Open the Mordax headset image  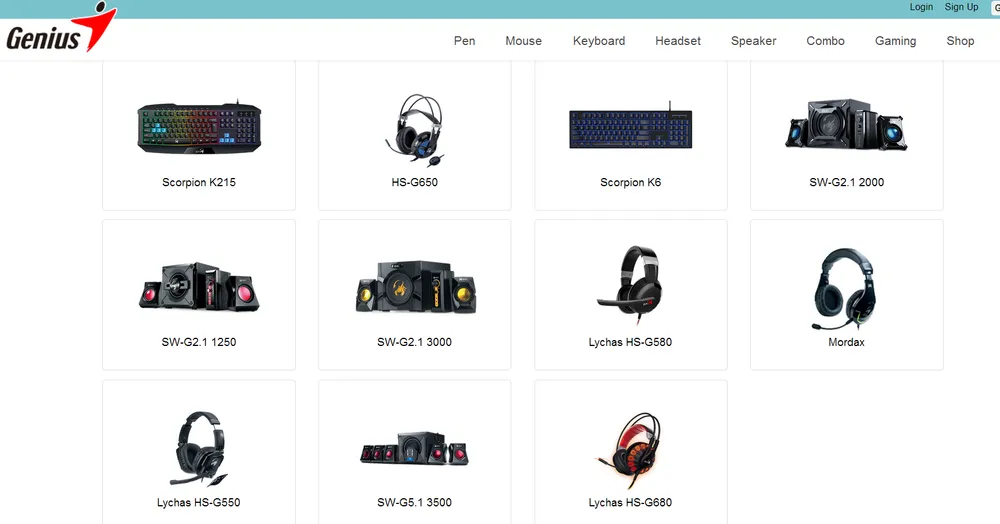pos(845,289)
